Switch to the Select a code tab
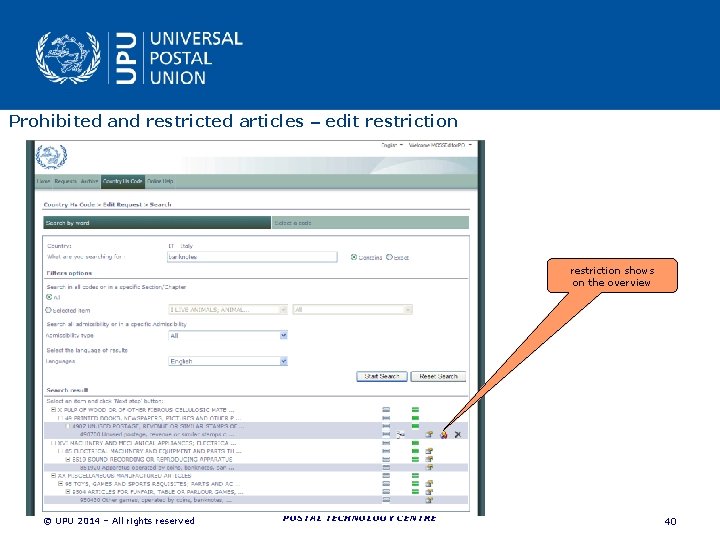The image size is (720, 540). click(x=371, y=223)
